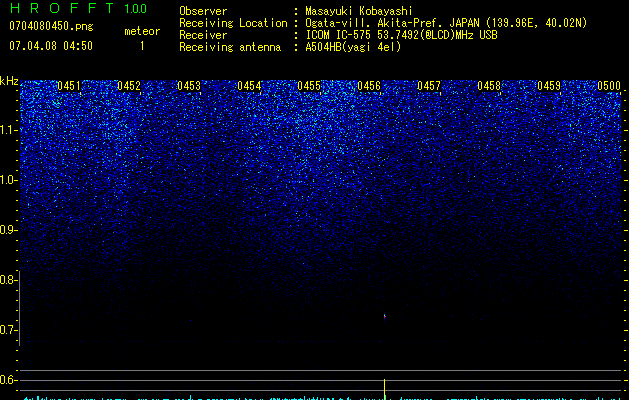Click receiver text ICOM IC-575 53.7492 MHz USB
Image resolution: width=629 pixels, height=400 pixels.
(x=401, y=35)
